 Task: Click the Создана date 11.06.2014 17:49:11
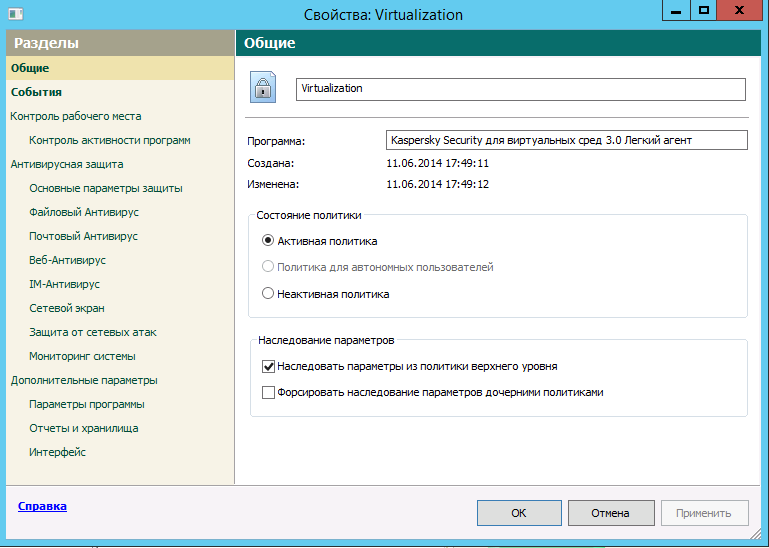pyautogui.click(x=437, y=163)
